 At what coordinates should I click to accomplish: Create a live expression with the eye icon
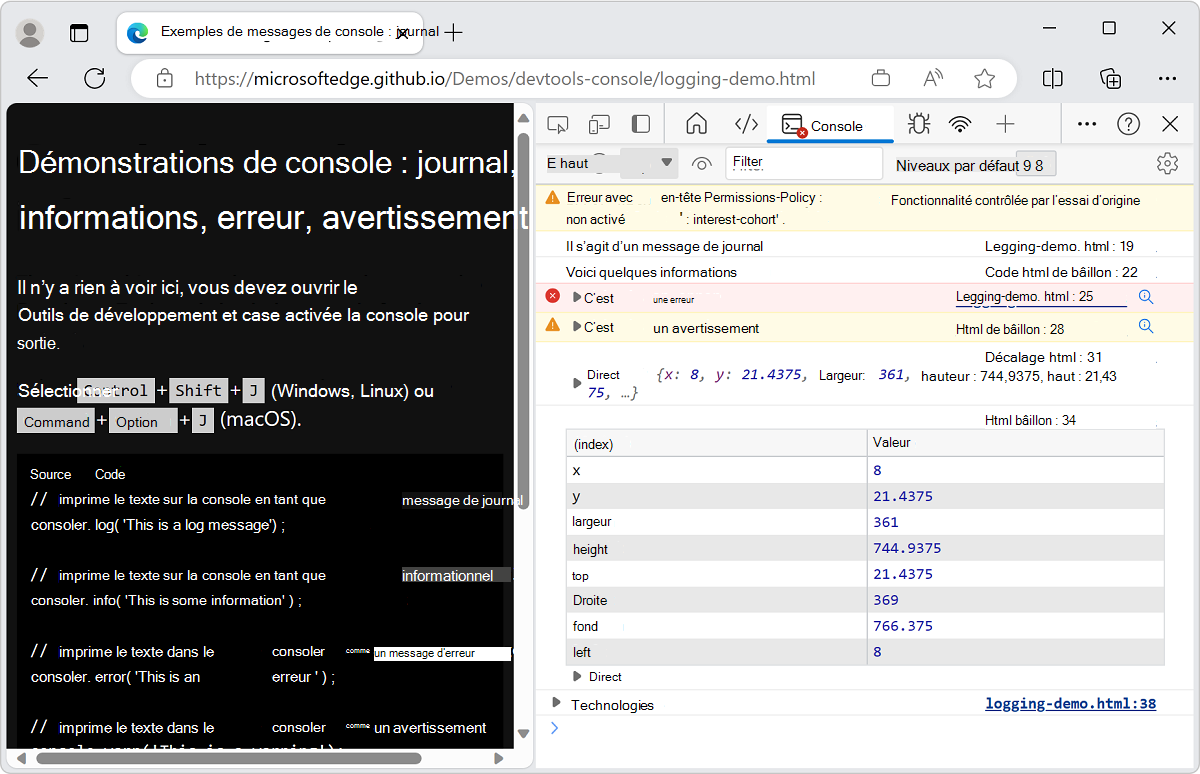pyautogui.click(x=702, y=162)
